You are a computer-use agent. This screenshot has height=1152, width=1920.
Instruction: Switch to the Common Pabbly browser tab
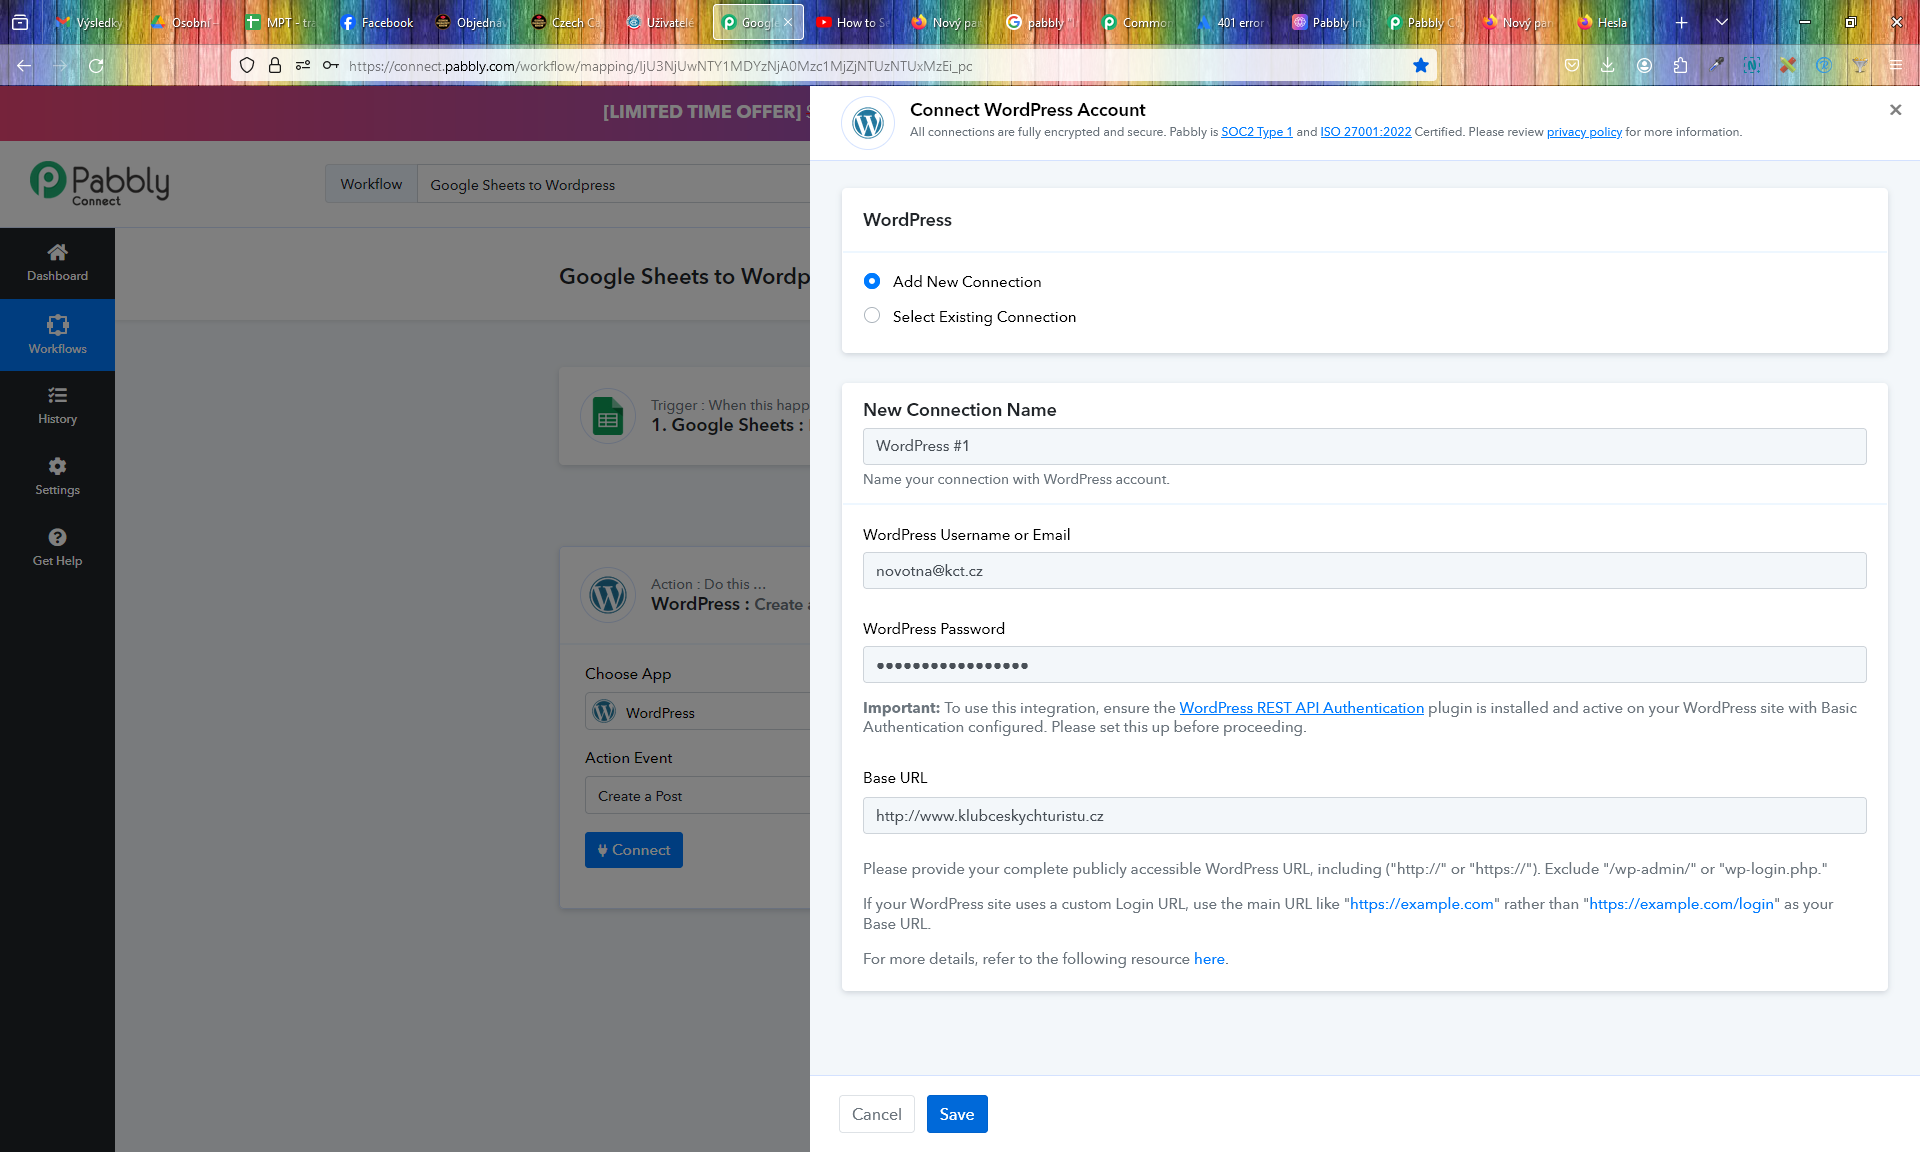point(1137,22)
